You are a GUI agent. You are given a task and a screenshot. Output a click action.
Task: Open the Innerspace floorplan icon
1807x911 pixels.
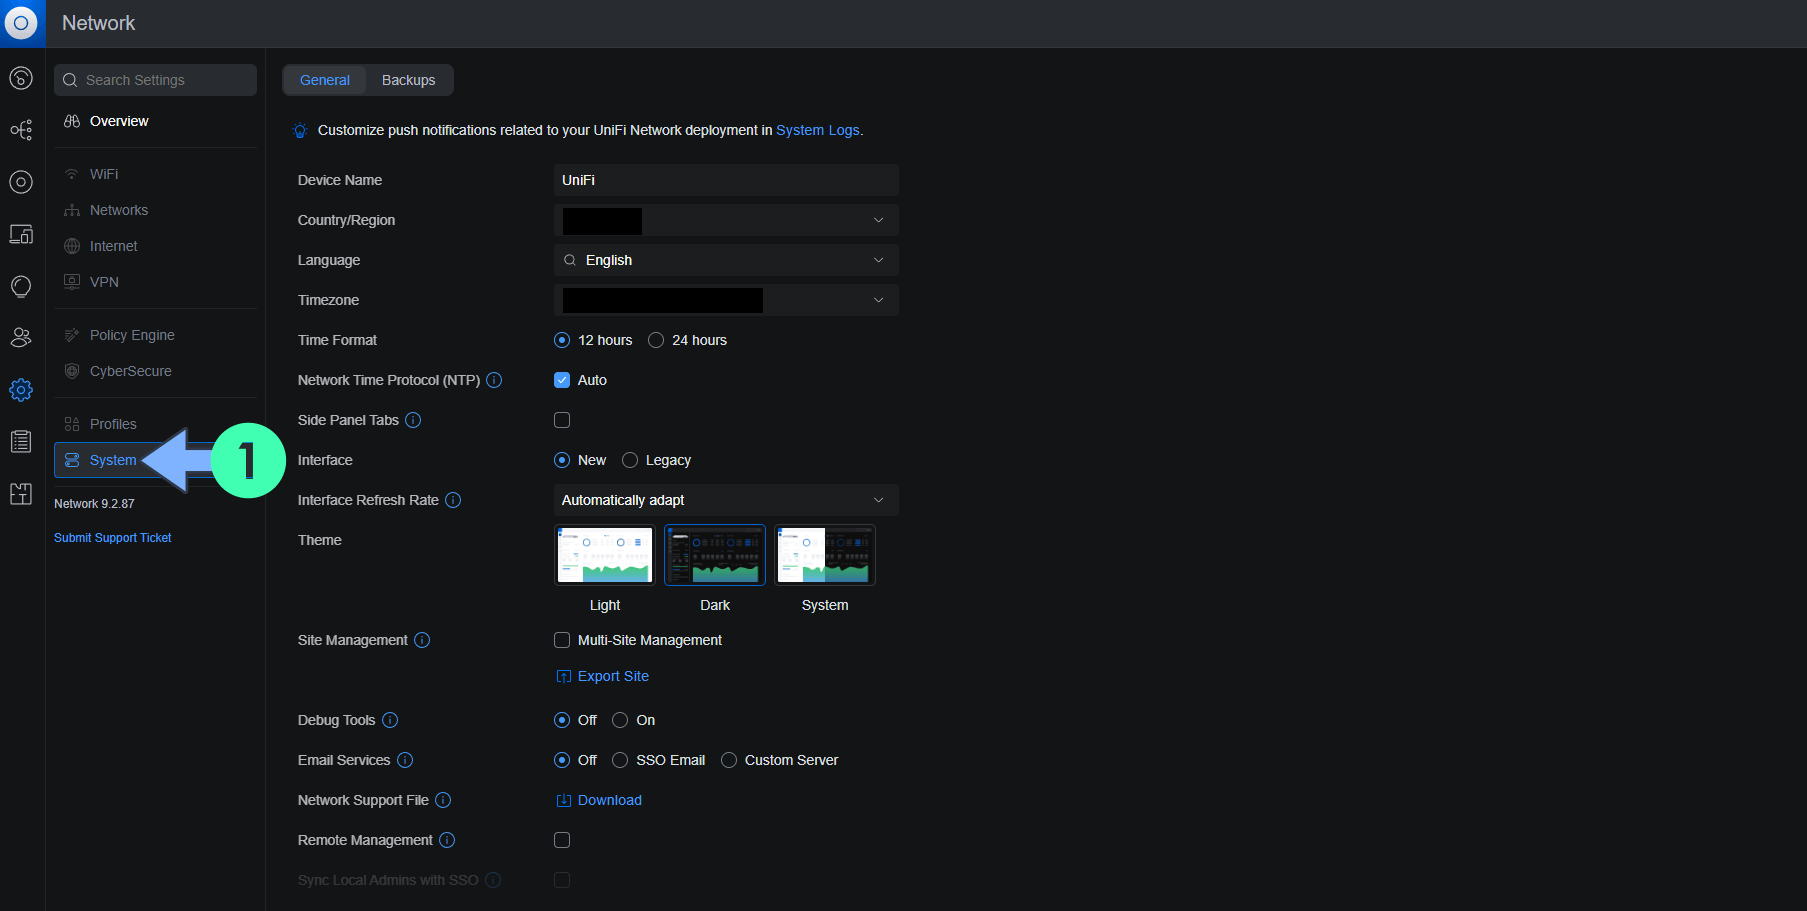[21, 494]
